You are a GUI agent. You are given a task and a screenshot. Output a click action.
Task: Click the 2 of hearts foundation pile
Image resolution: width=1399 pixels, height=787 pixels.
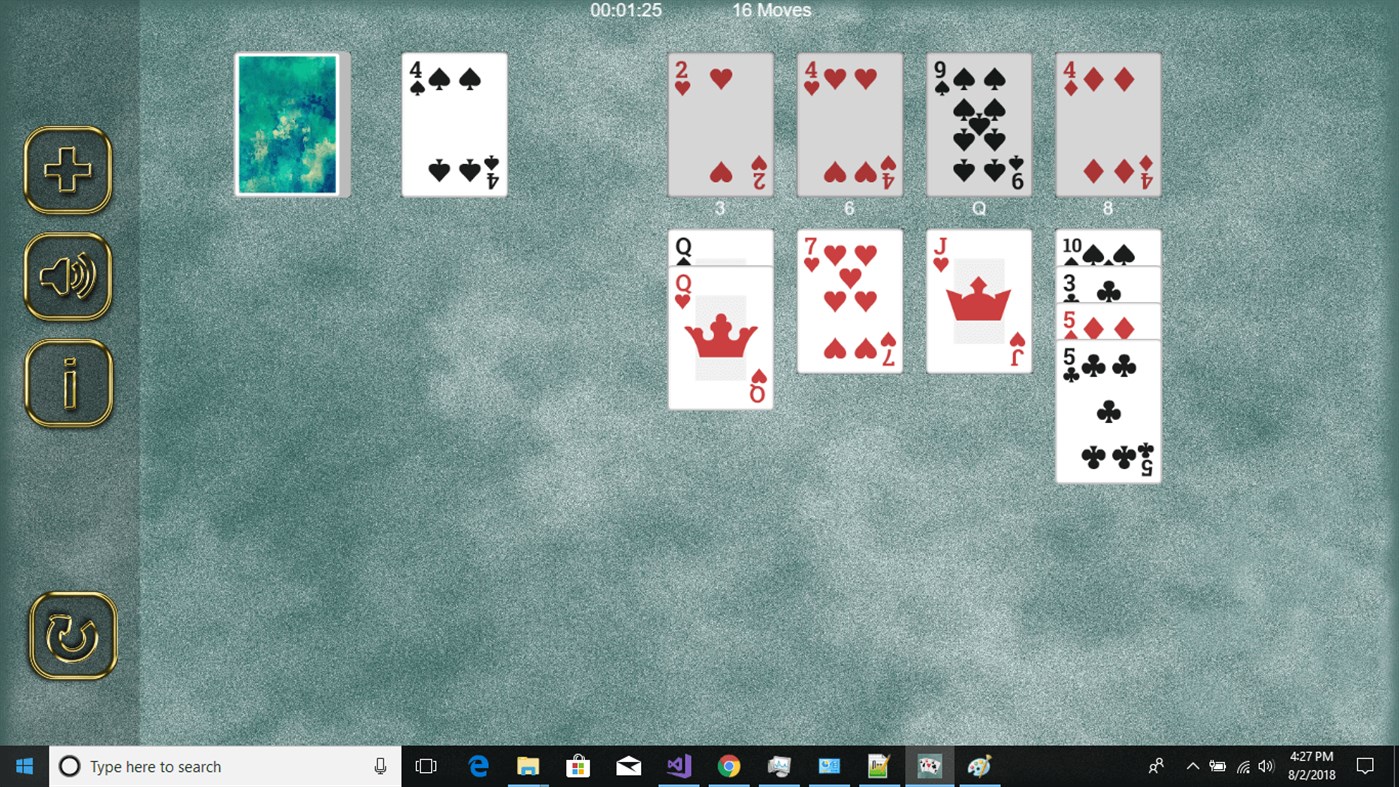[x=720, y=123]
